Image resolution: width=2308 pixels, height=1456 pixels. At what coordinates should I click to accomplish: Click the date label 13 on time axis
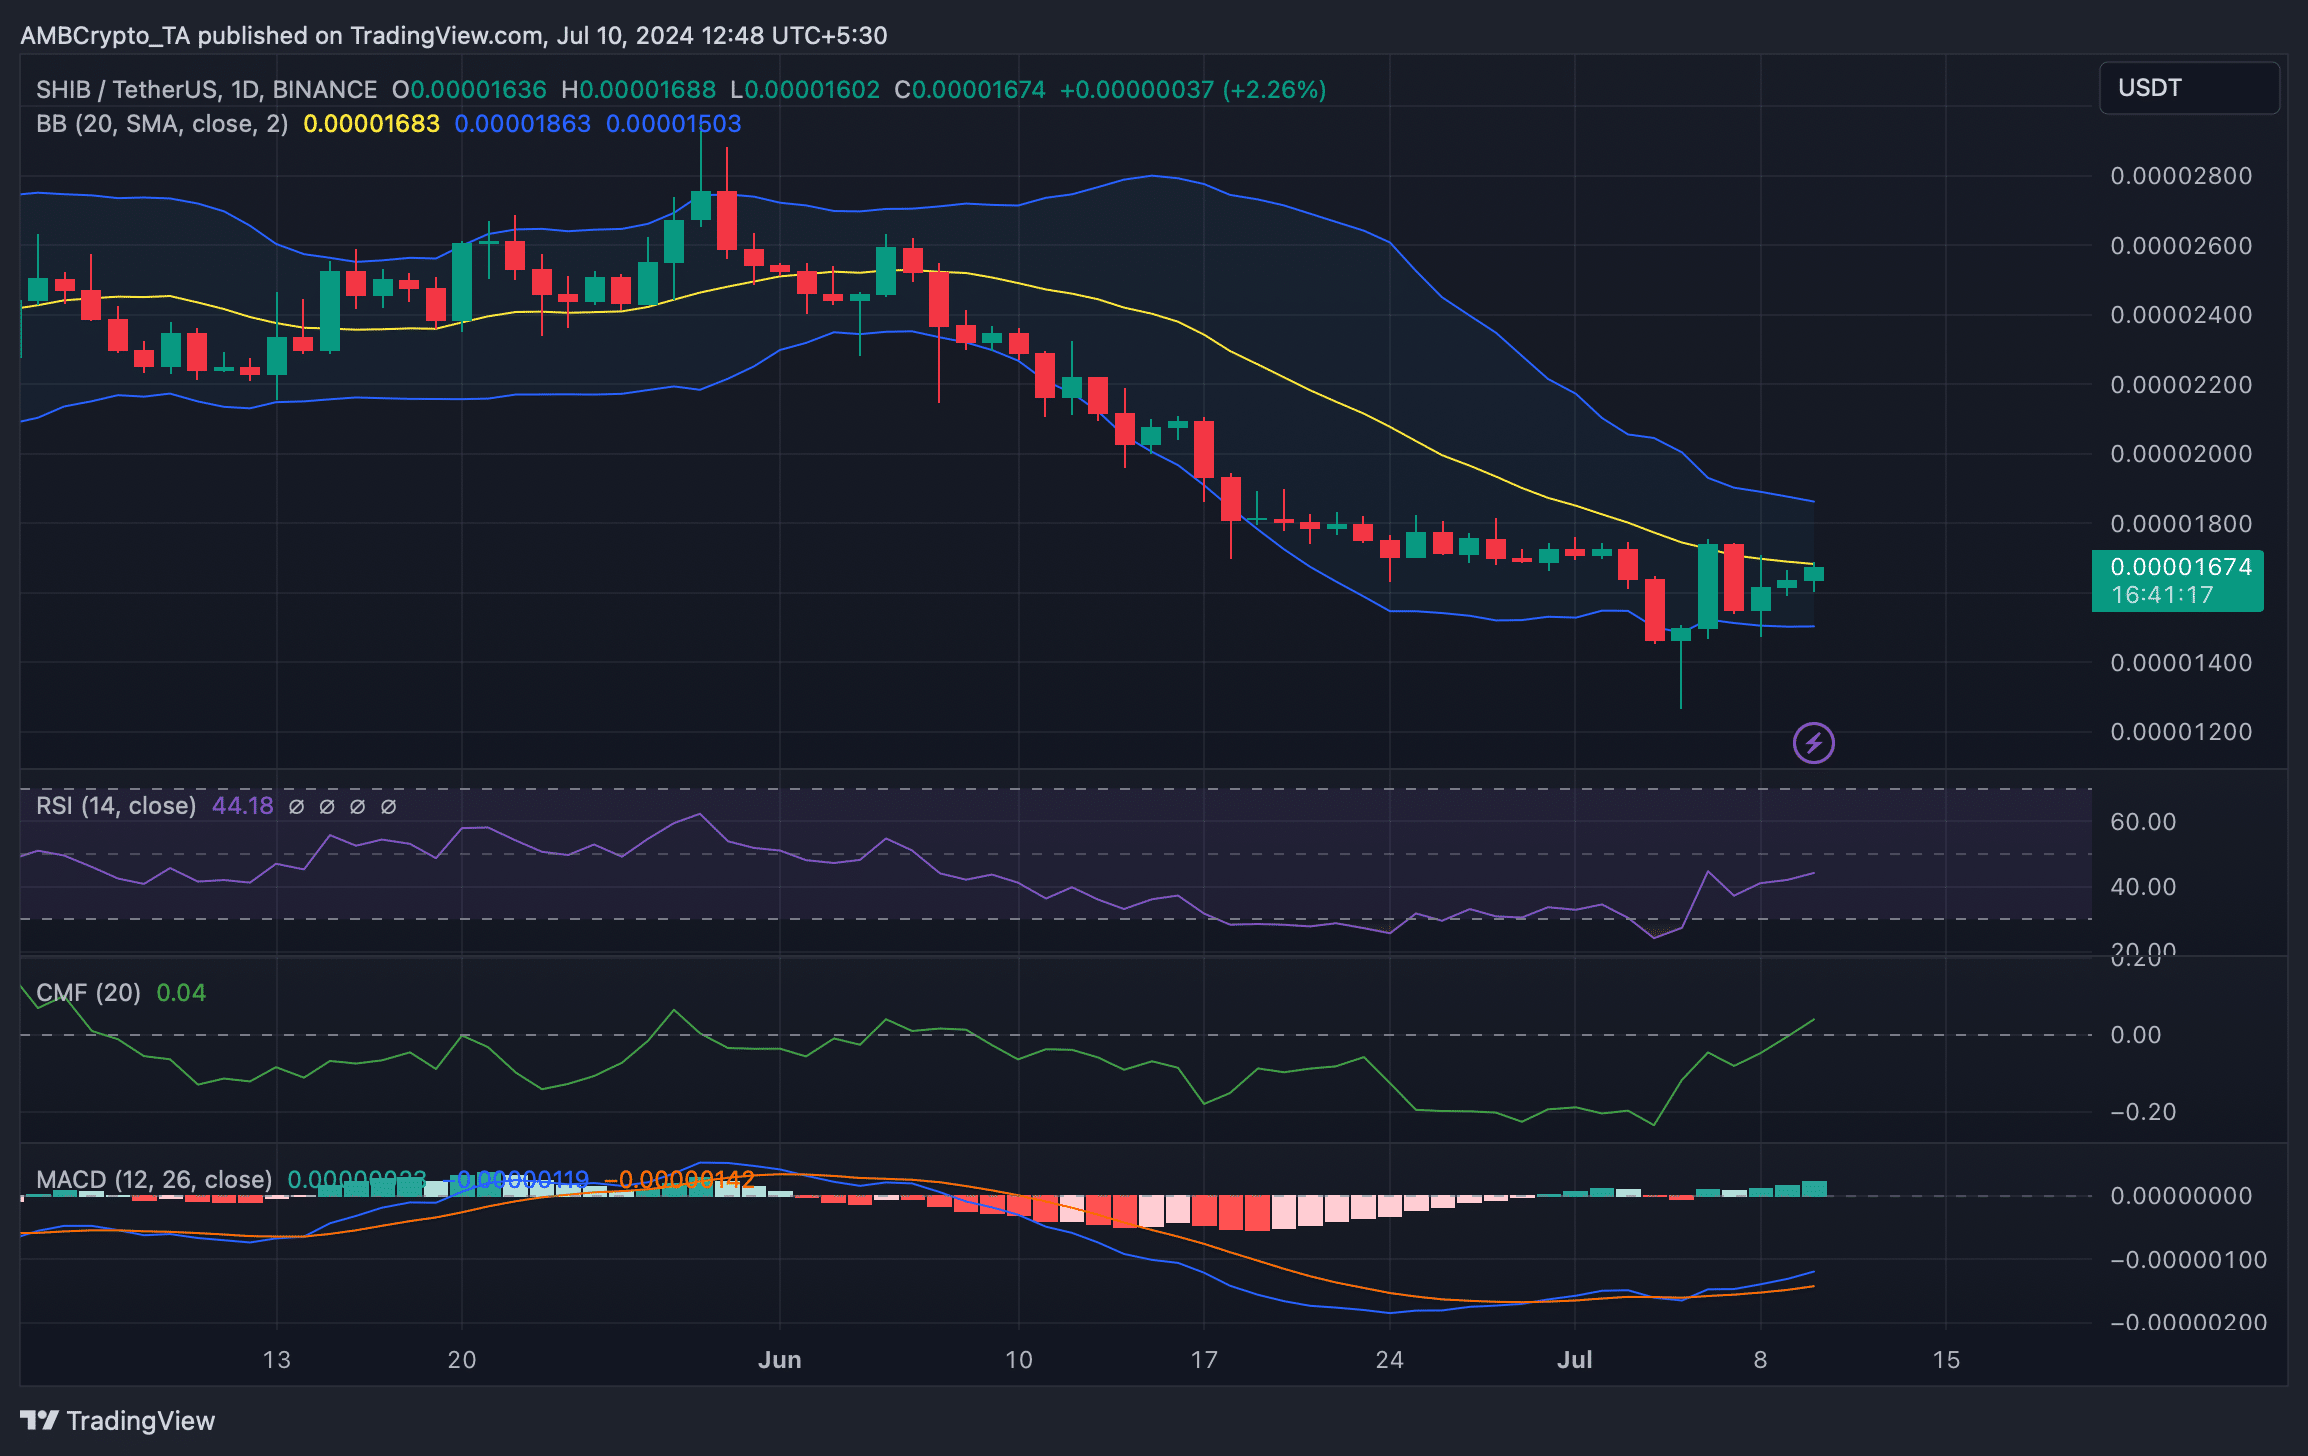276,1360
